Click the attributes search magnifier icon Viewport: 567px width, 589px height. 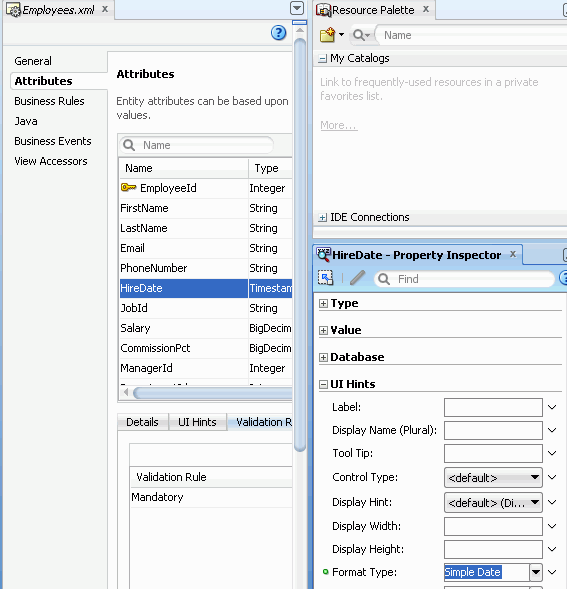coord(129,145)
